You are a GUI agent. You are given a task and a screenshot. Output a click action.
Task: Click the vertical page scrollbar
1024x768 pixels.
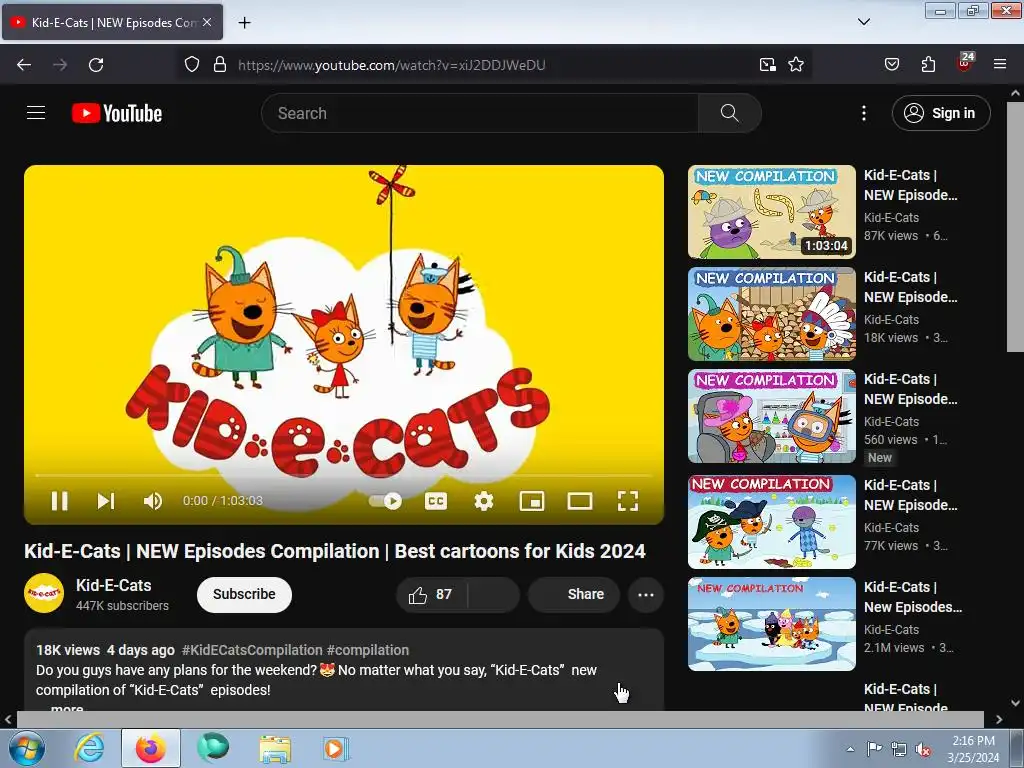(1015, 227)
